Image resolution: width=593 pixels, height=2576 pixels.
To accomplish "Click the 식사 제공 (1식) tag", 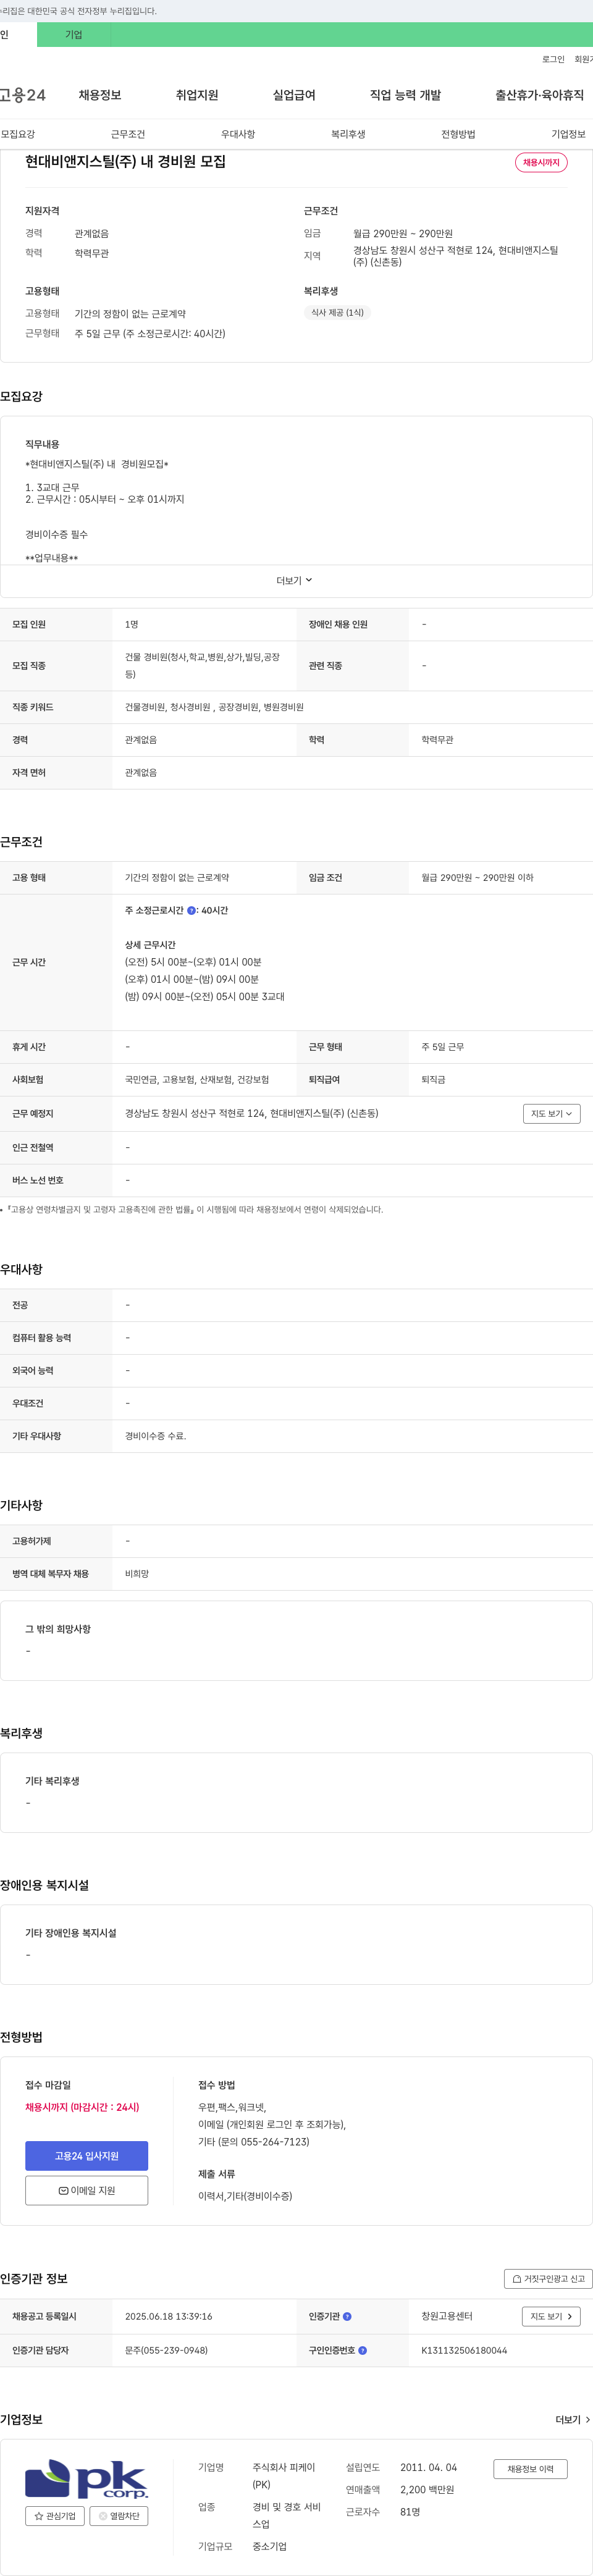I will click(337, 313).
